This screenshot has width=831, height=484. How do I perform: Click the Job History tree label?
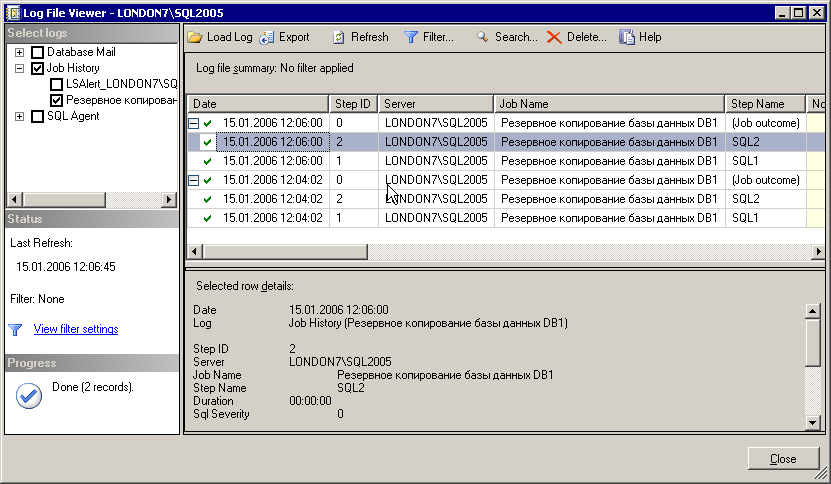coord(73,68)
